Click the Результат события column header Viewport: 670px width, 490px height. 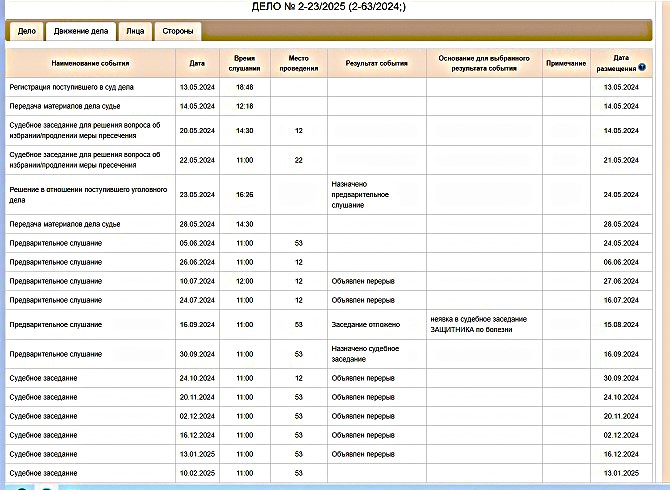[376, 63]
